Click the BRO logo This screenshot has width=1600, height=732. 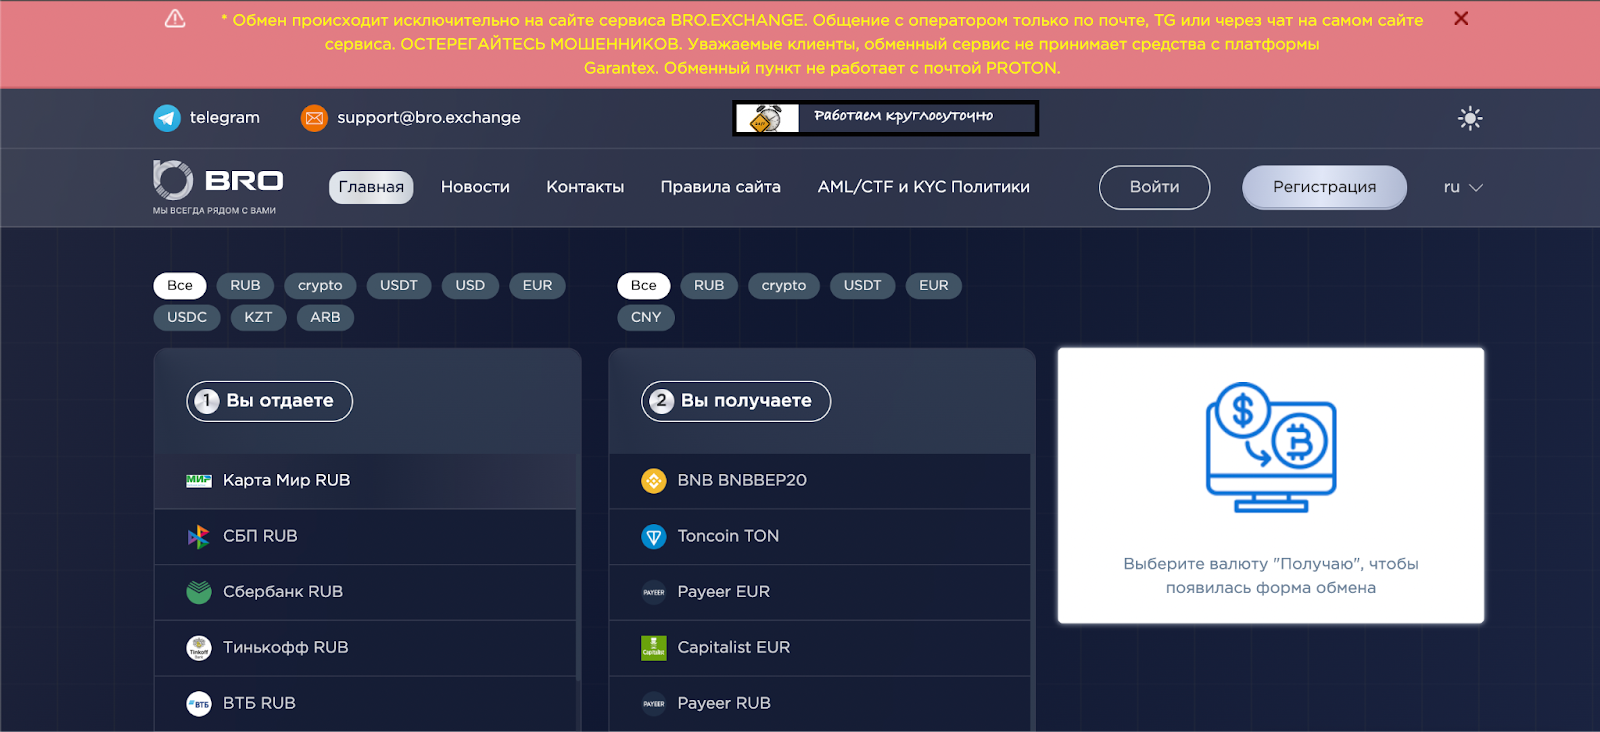pyautogui.click(x=218, y=187)
